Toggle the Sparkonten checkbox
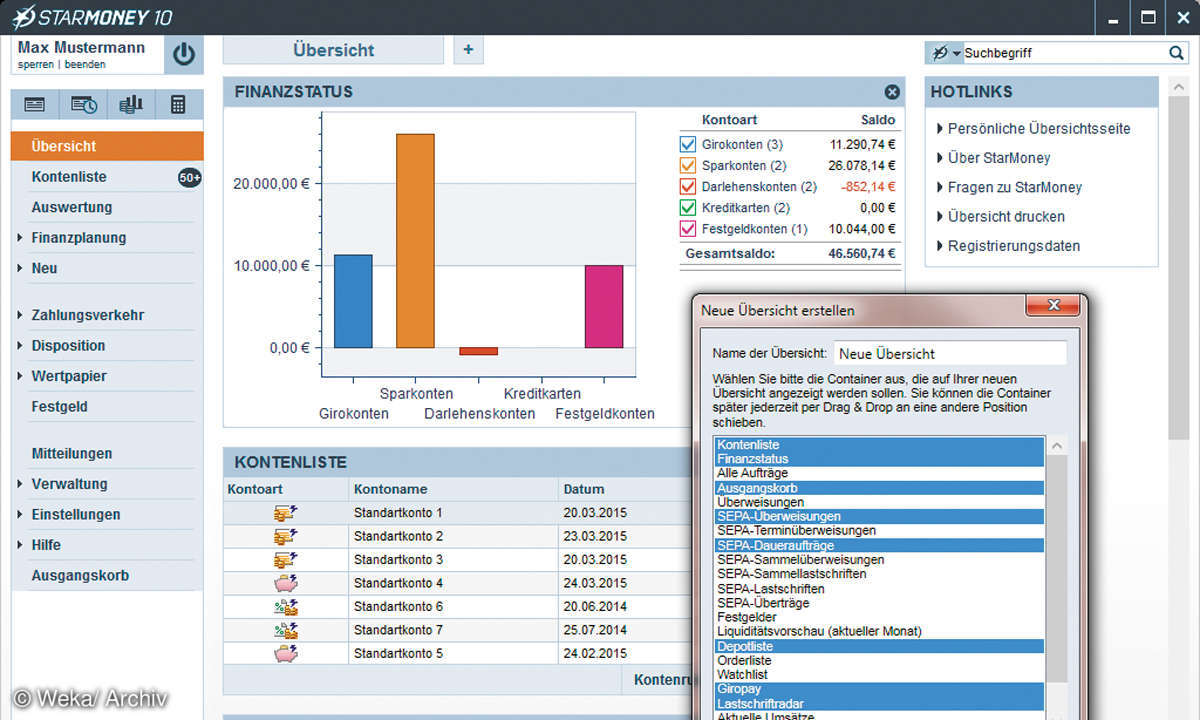Screen dimensions: 1200x720 (687, 166)
